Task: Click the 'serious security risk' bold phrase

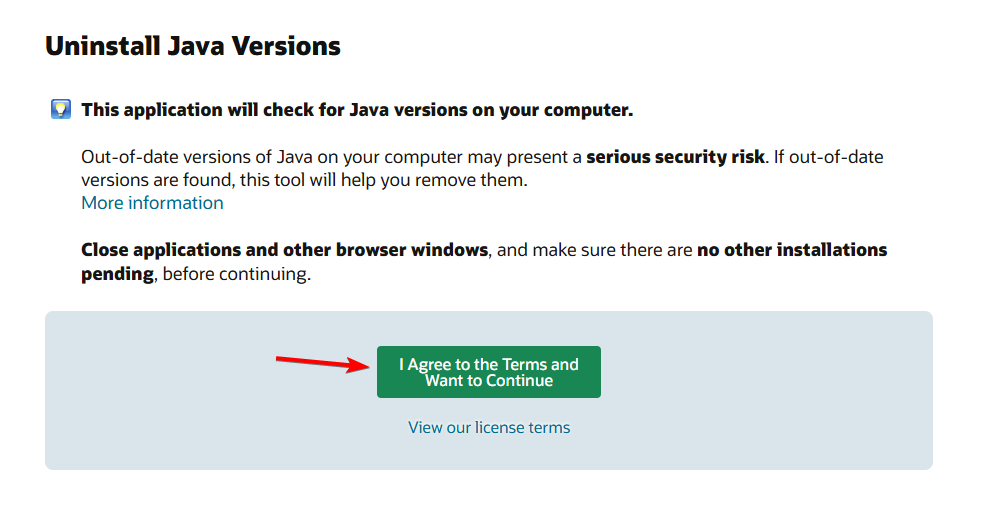Action: (675, 157)
